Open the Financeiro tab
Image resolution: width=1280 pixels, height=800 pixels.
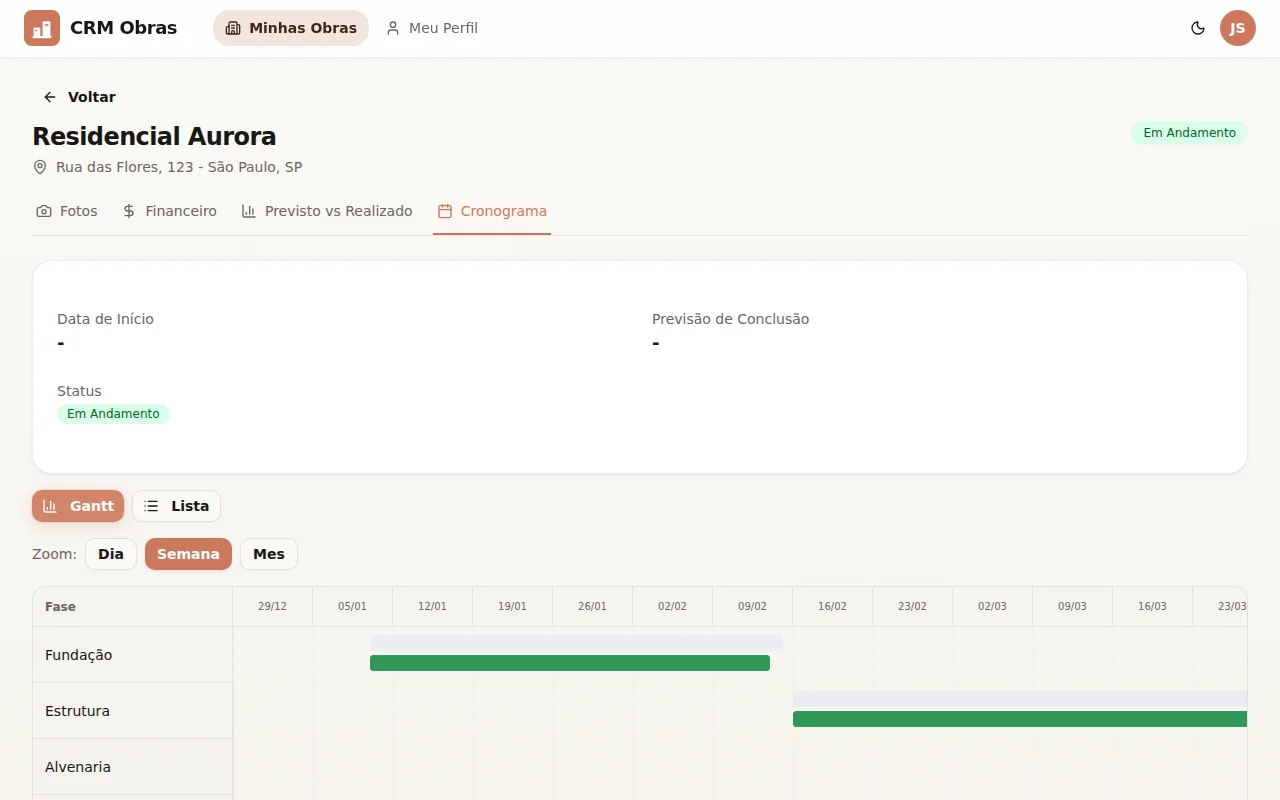click(x=169, y=211)
